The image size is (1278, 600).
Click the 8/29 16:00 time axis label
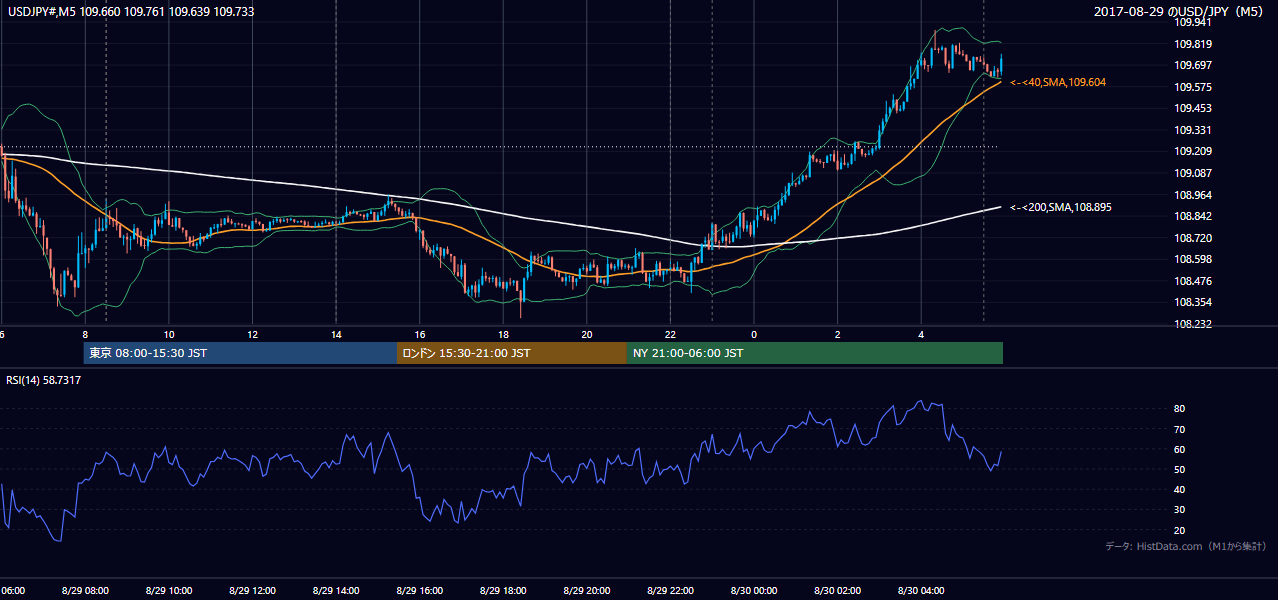(419, 590)
